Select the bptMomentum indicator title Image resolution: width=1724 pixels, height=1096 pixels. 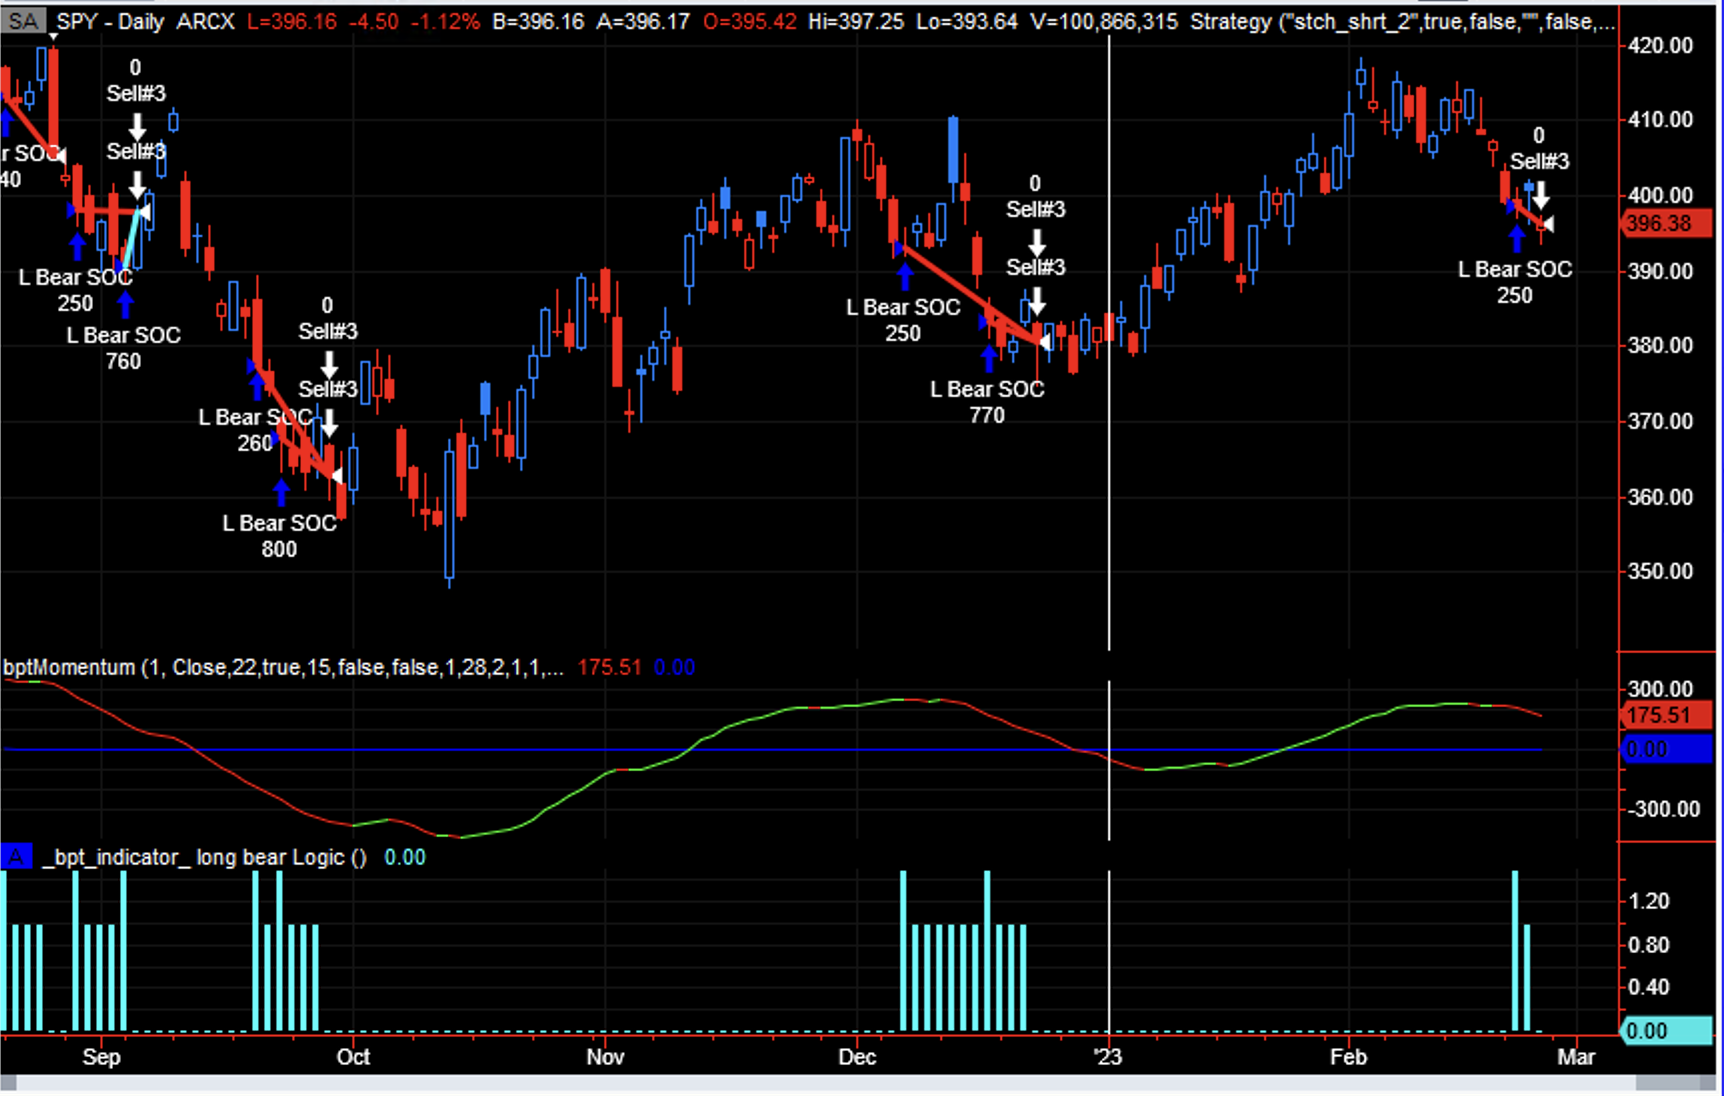coord(69,667)
